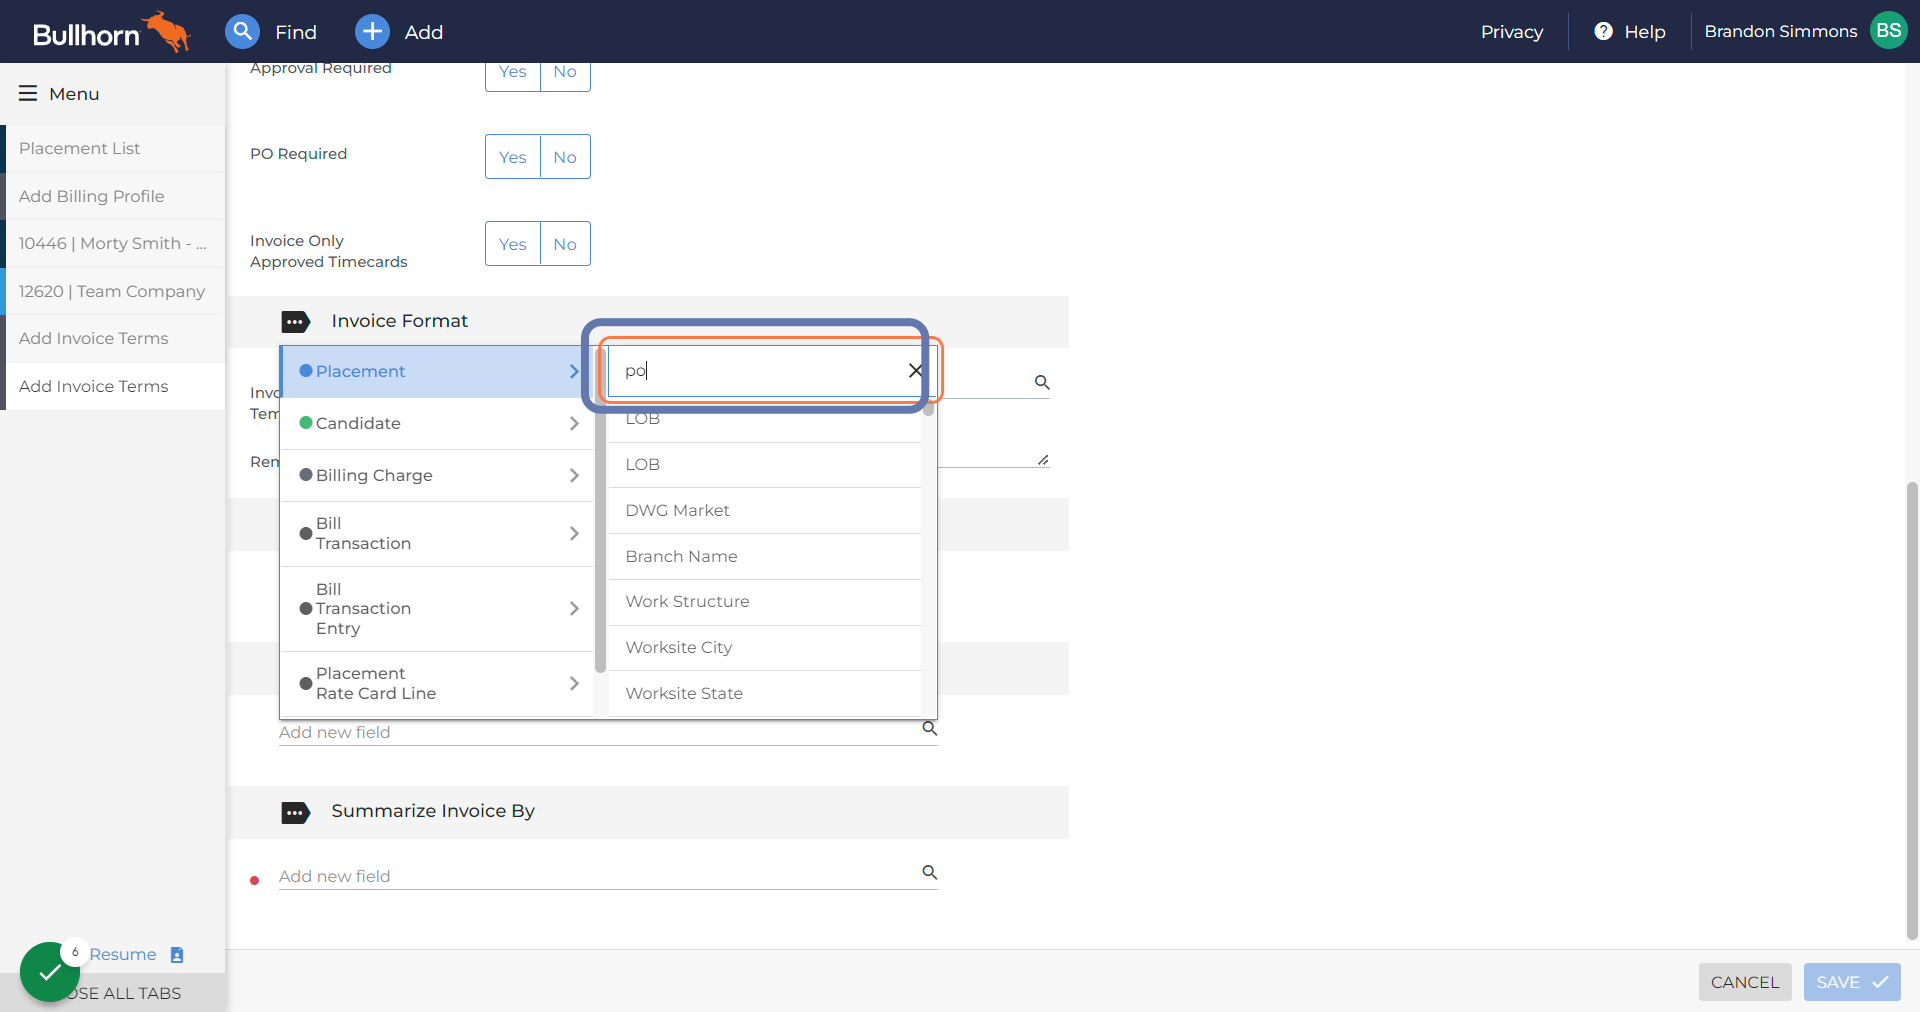Open the Privacy link
Viewport: 1920px width, 1012px height.
tap(1511, 31)
